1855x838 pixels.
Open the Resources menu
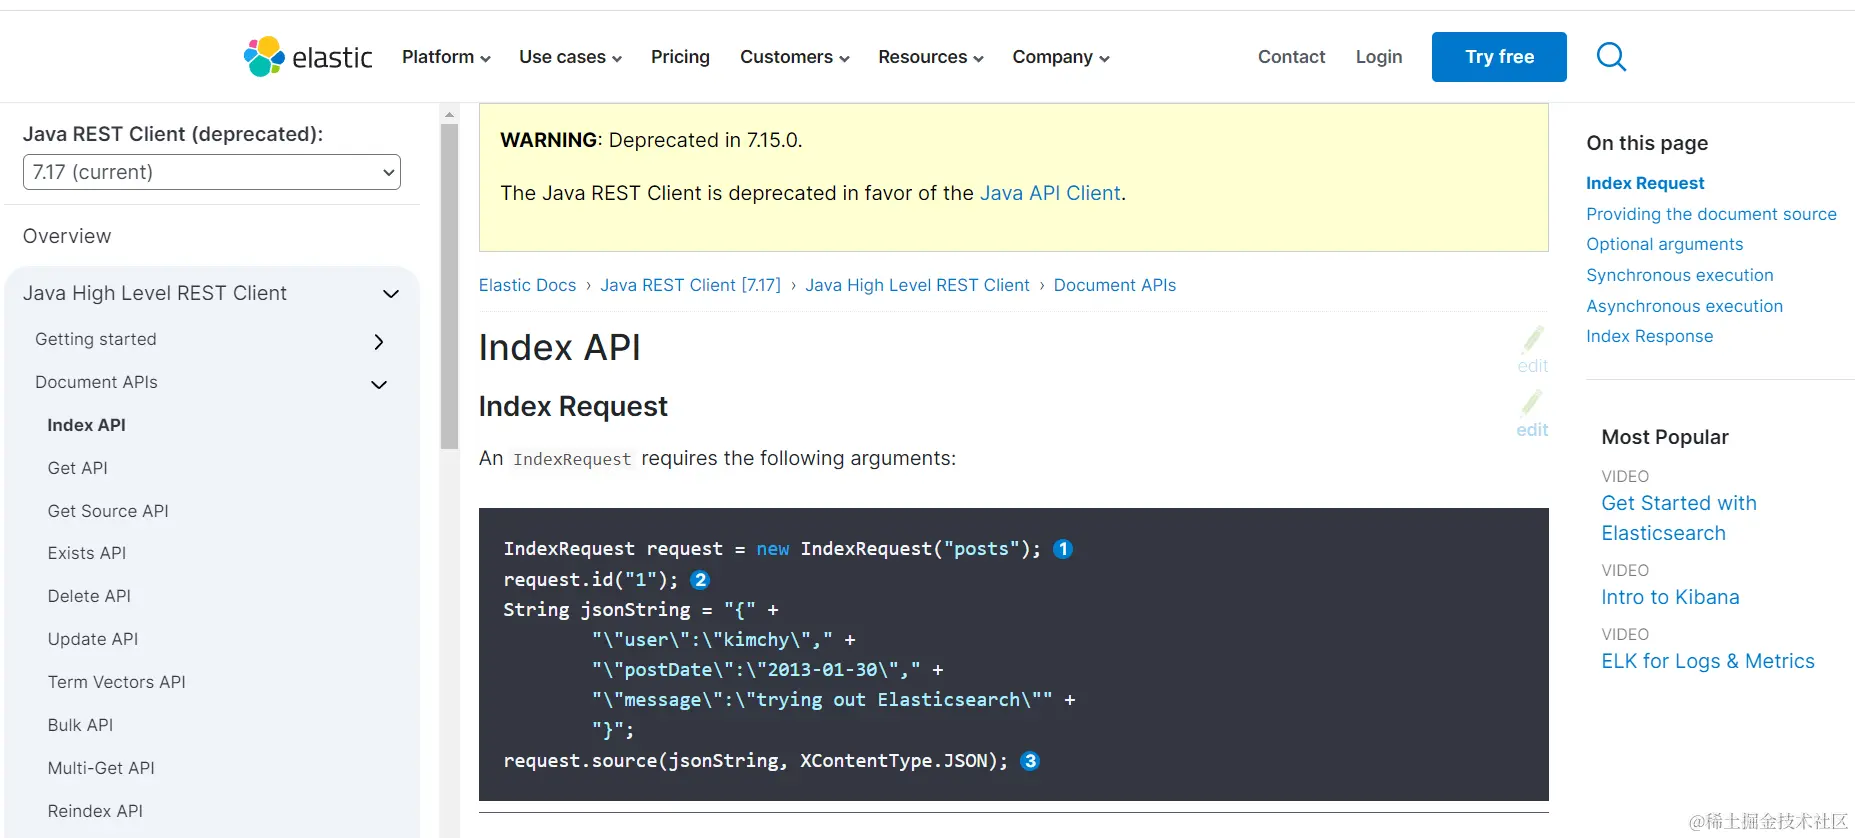pos(931,57)
